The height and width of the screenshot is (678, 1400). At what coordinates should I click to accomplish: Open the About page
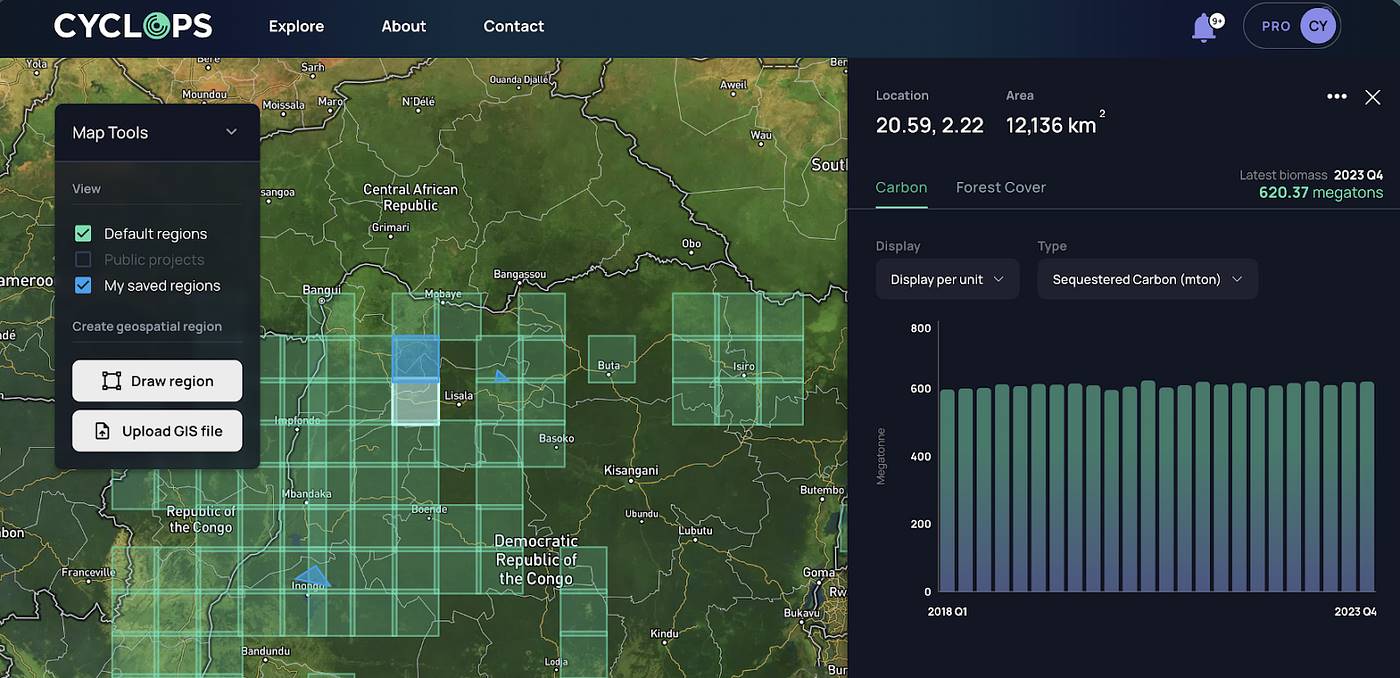pos(404,26)
